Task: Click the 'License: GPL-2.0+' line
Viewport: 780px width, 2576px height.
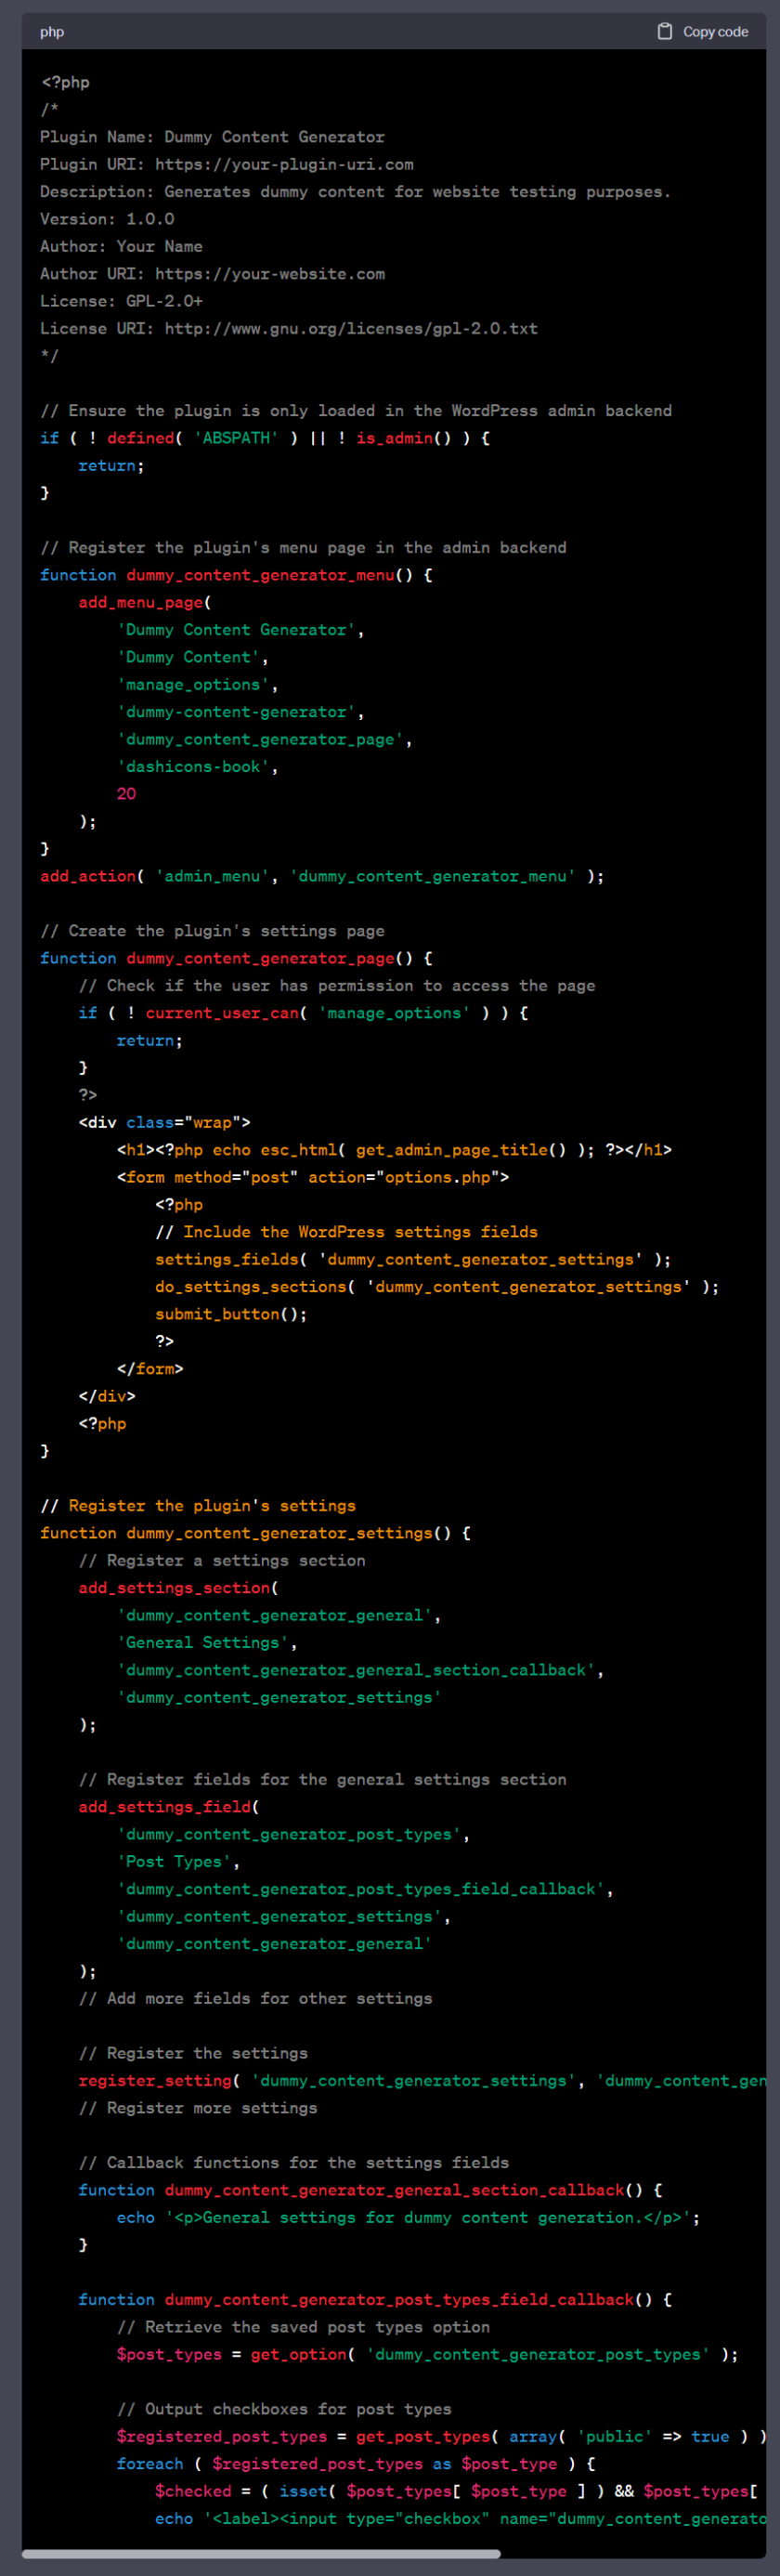Action: tap(121, 301)
